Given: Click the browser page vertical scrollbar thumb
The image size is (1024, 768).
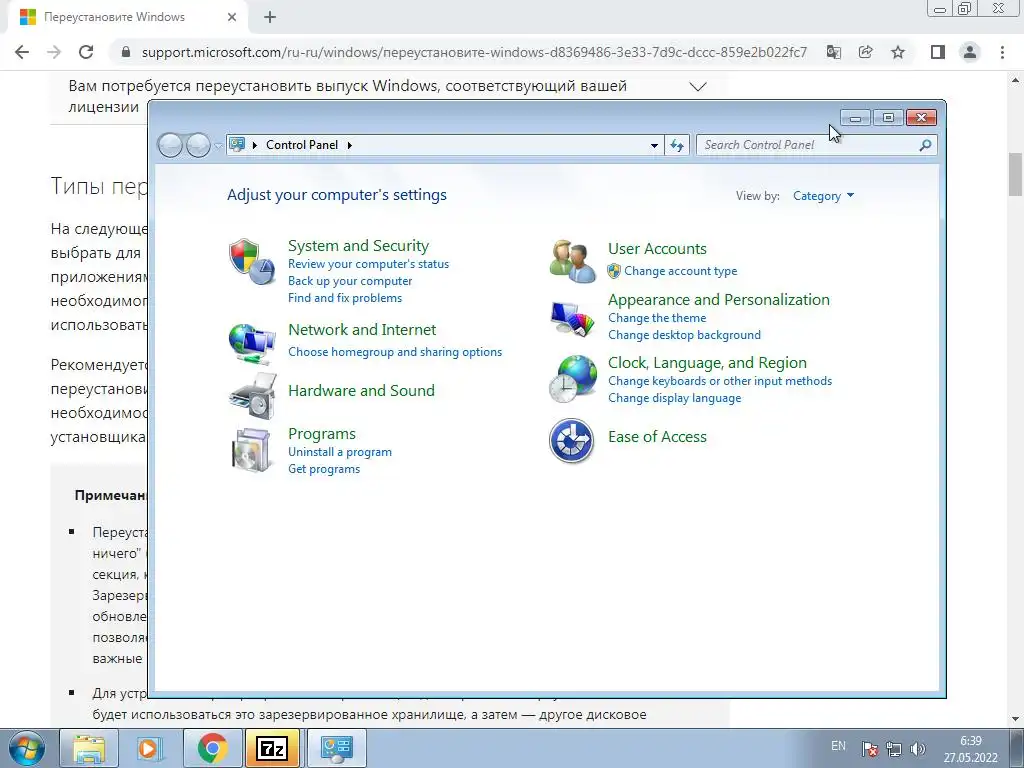Looking at the screenshot, I should (x=1016, y=174).
